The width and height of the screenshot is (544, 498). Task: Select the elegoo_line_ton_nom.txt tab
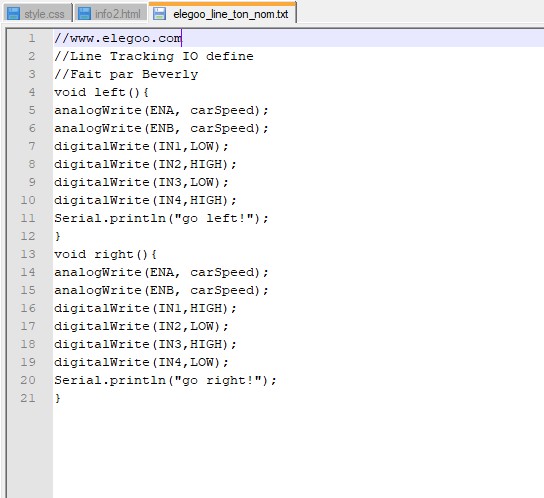coord(222,12)
